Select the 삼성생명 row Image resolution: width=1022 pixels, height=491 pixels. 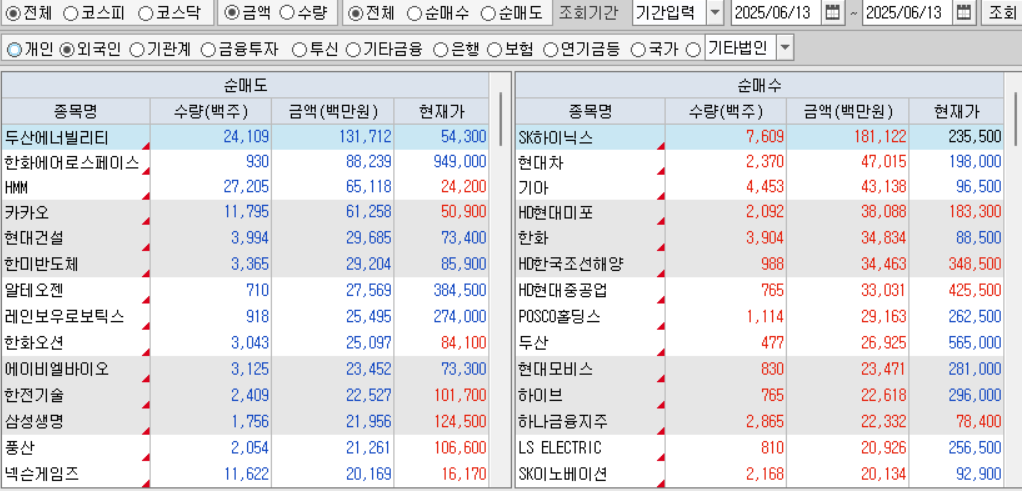click(245, 421)
